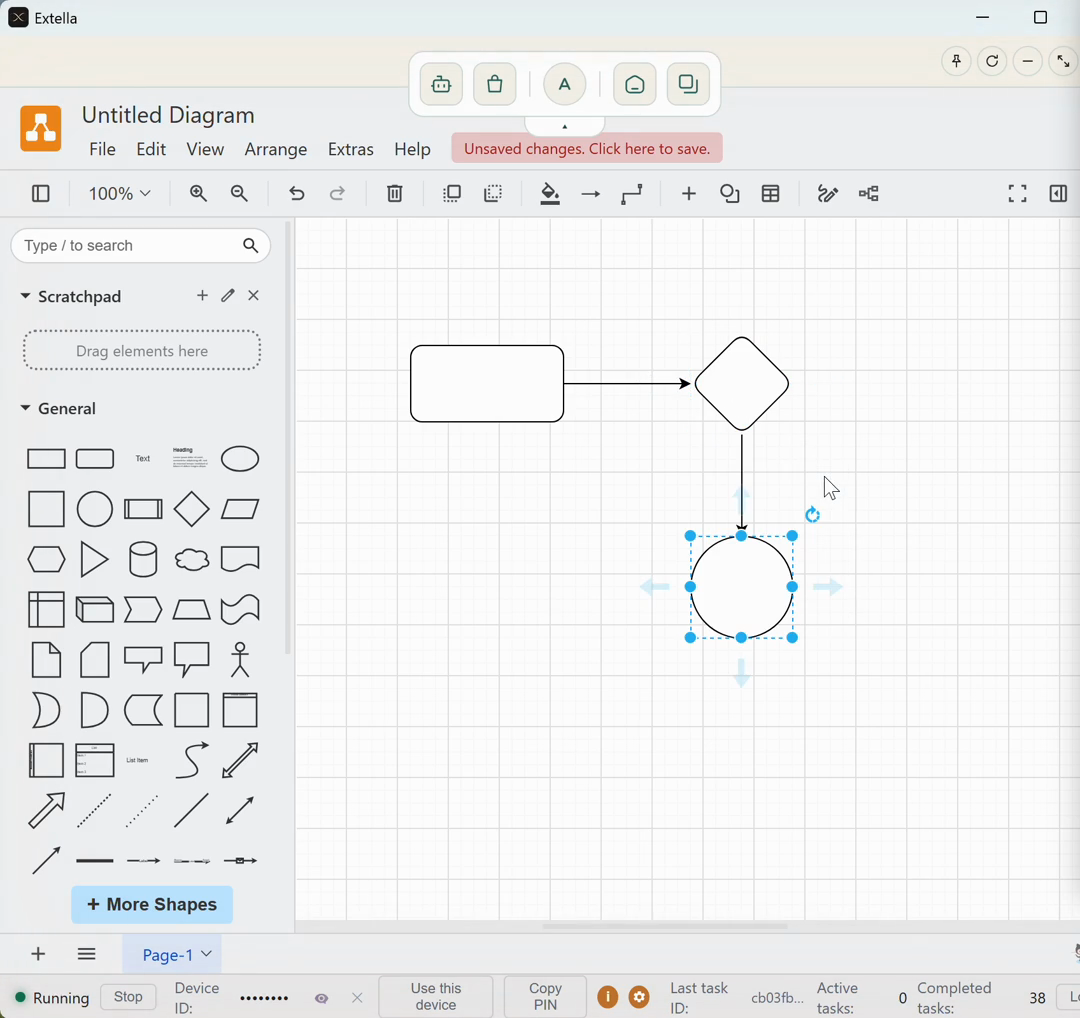
Task: Open the Extras menu
Action: point(351,149)
